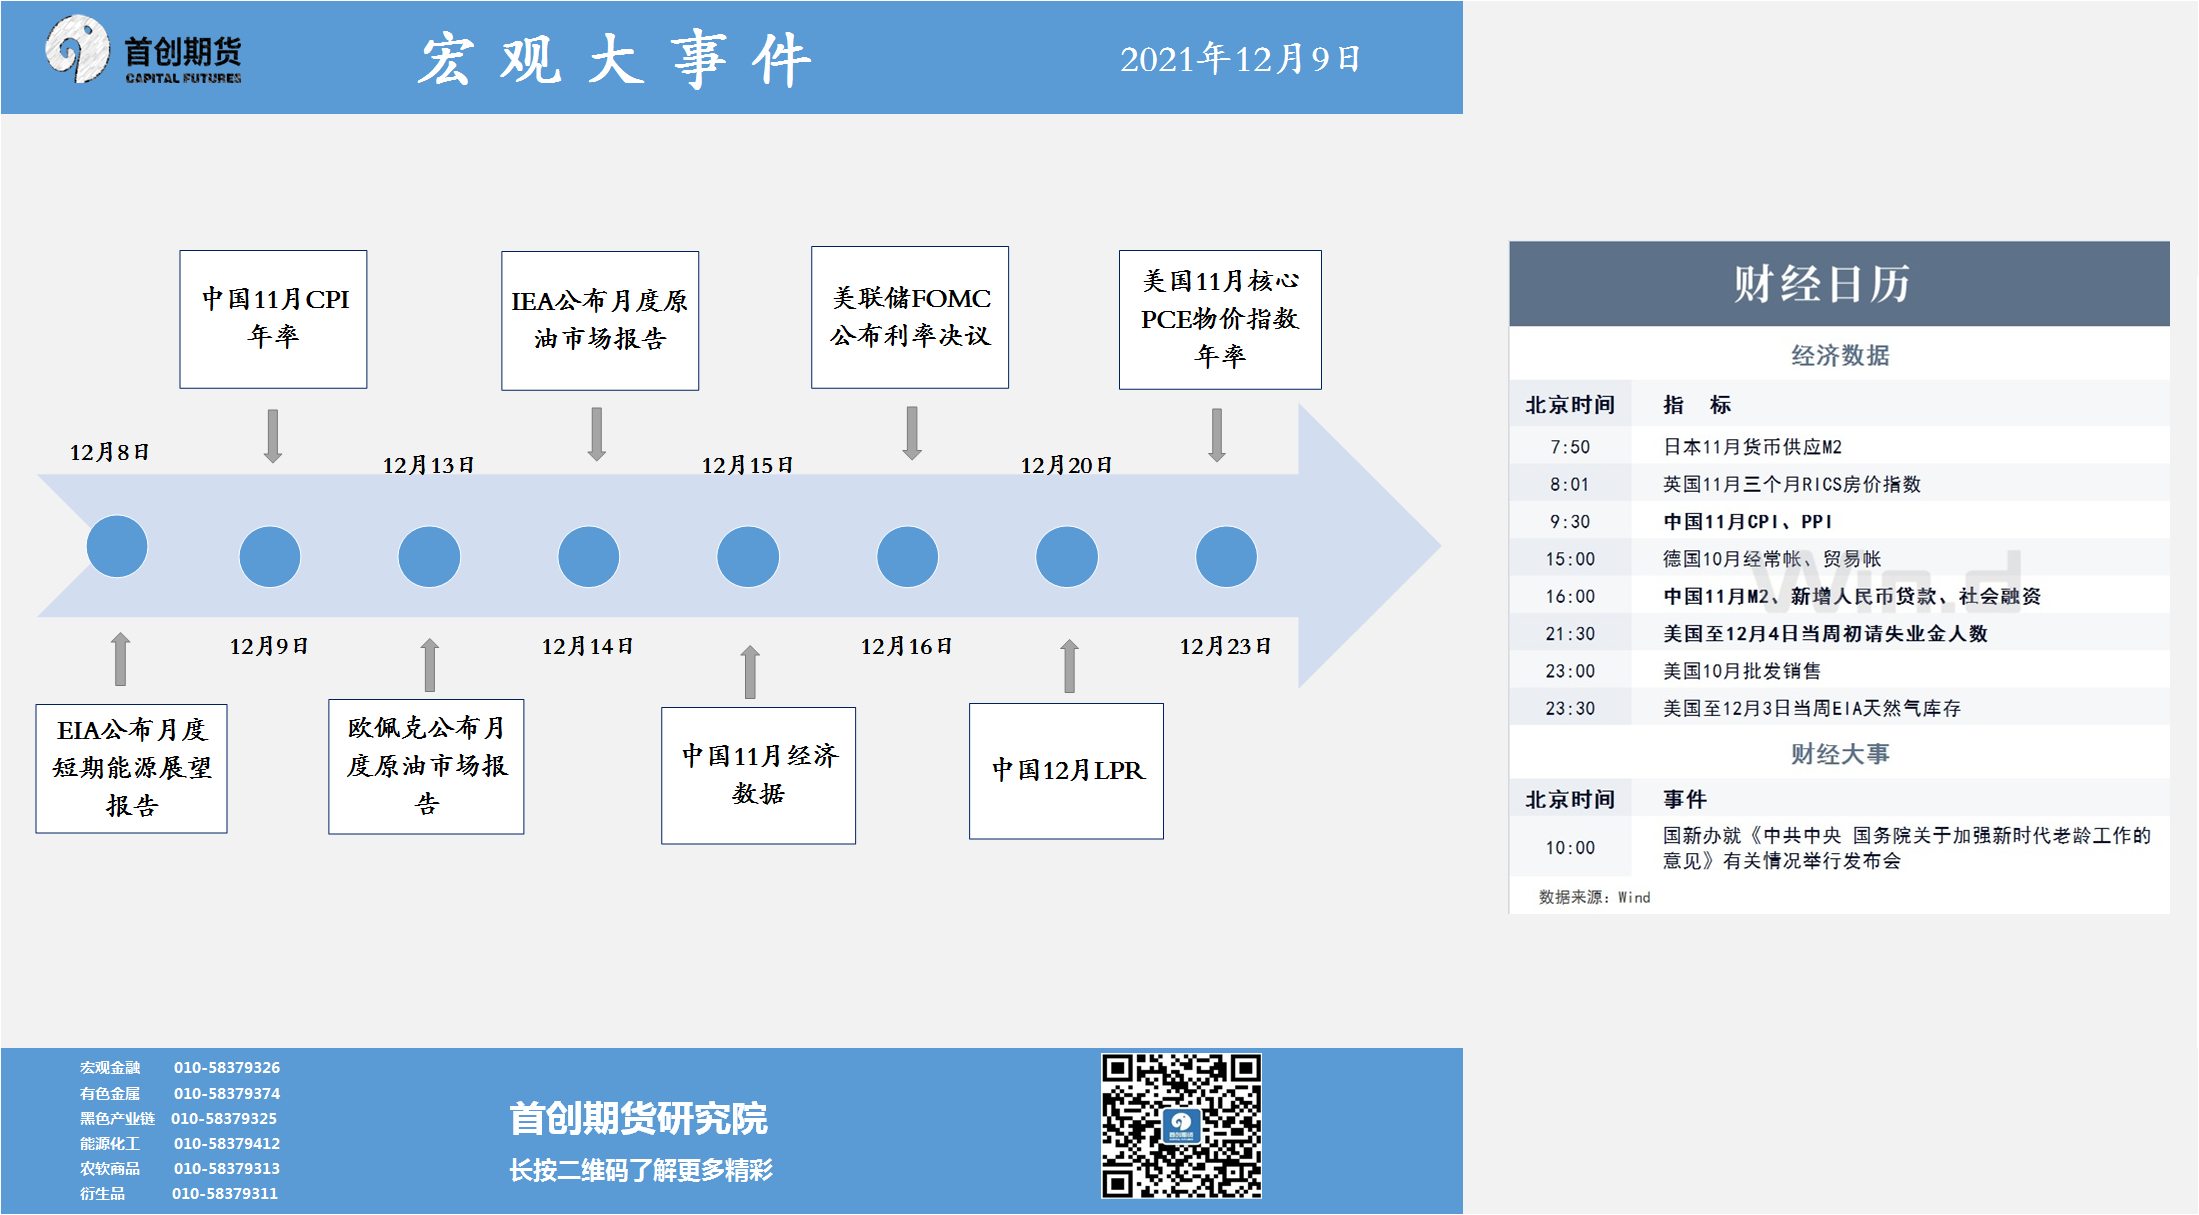Image resolution: width=2199 pixels, height=1215 pixels.
Task: Click the 12月16日 date label
Action: [x=907, y=646]
